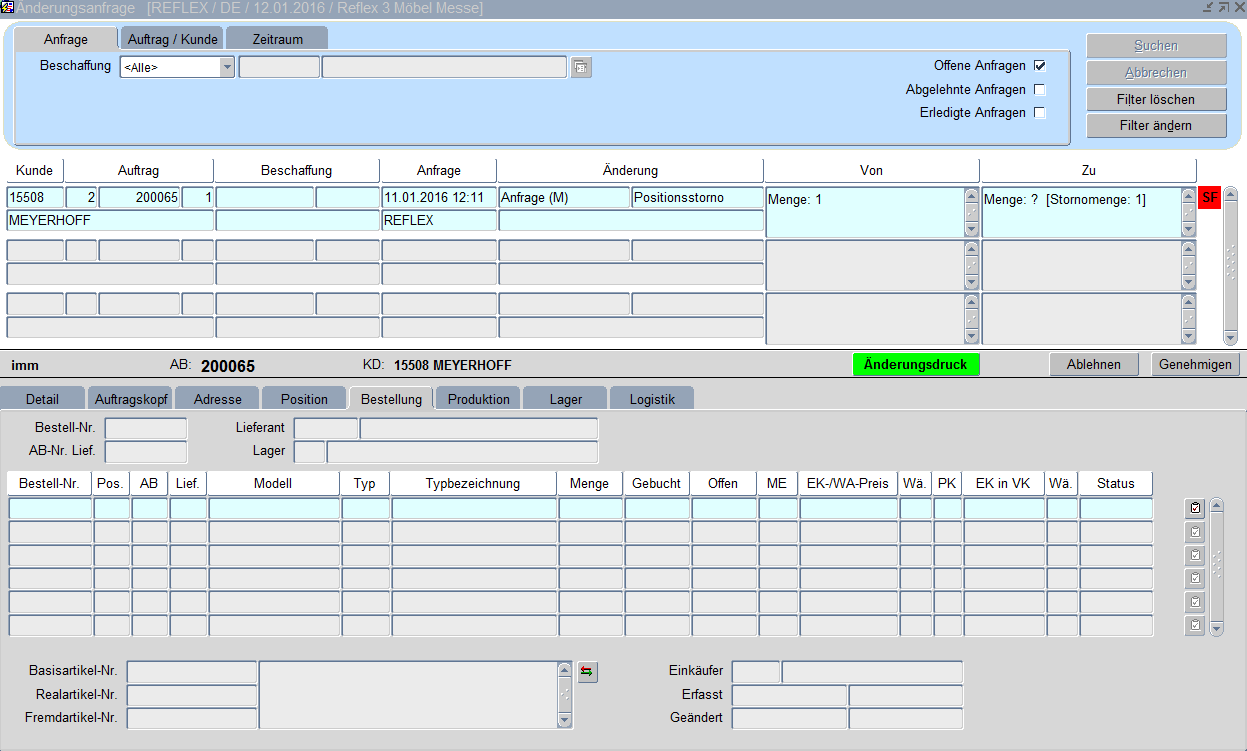
Task: Open the Beschaffung dropdown showing <Alle>
Action: tap(227, 68)
